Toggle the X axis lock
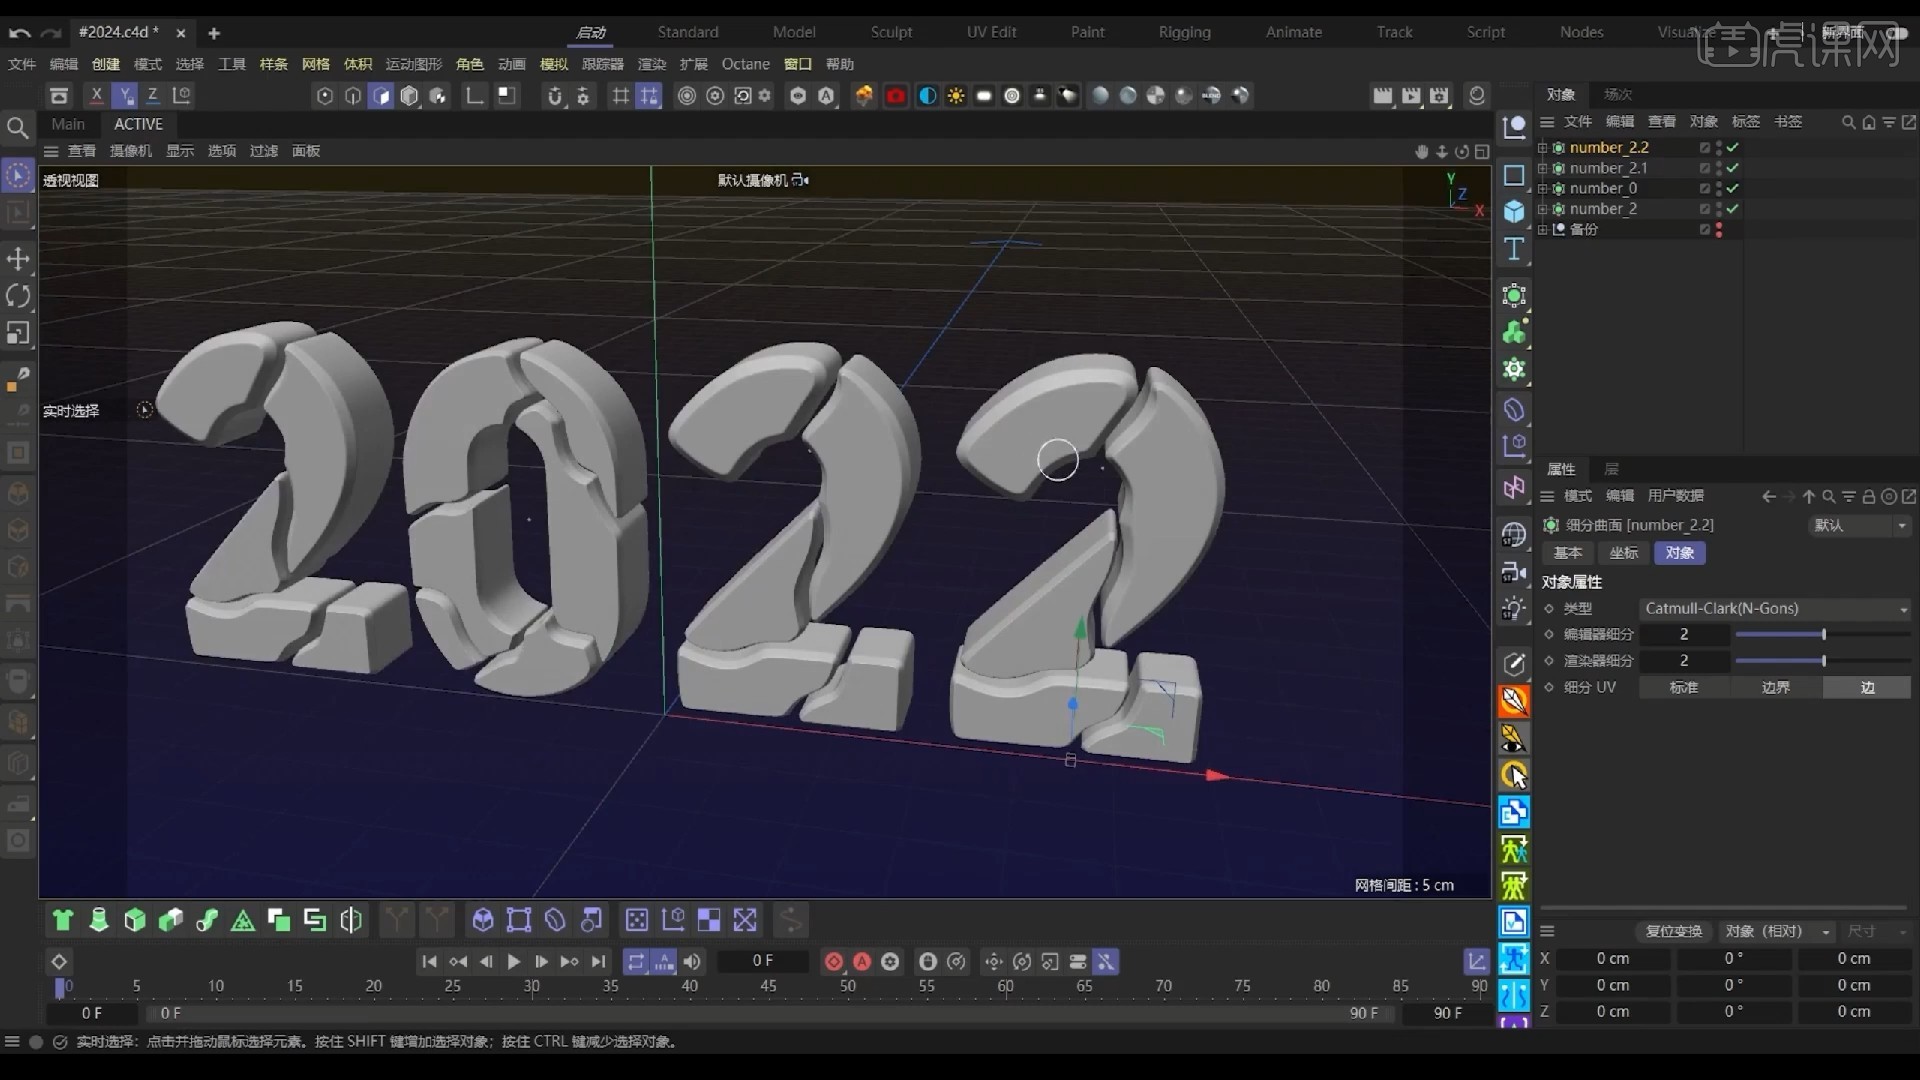 (96, 95)
